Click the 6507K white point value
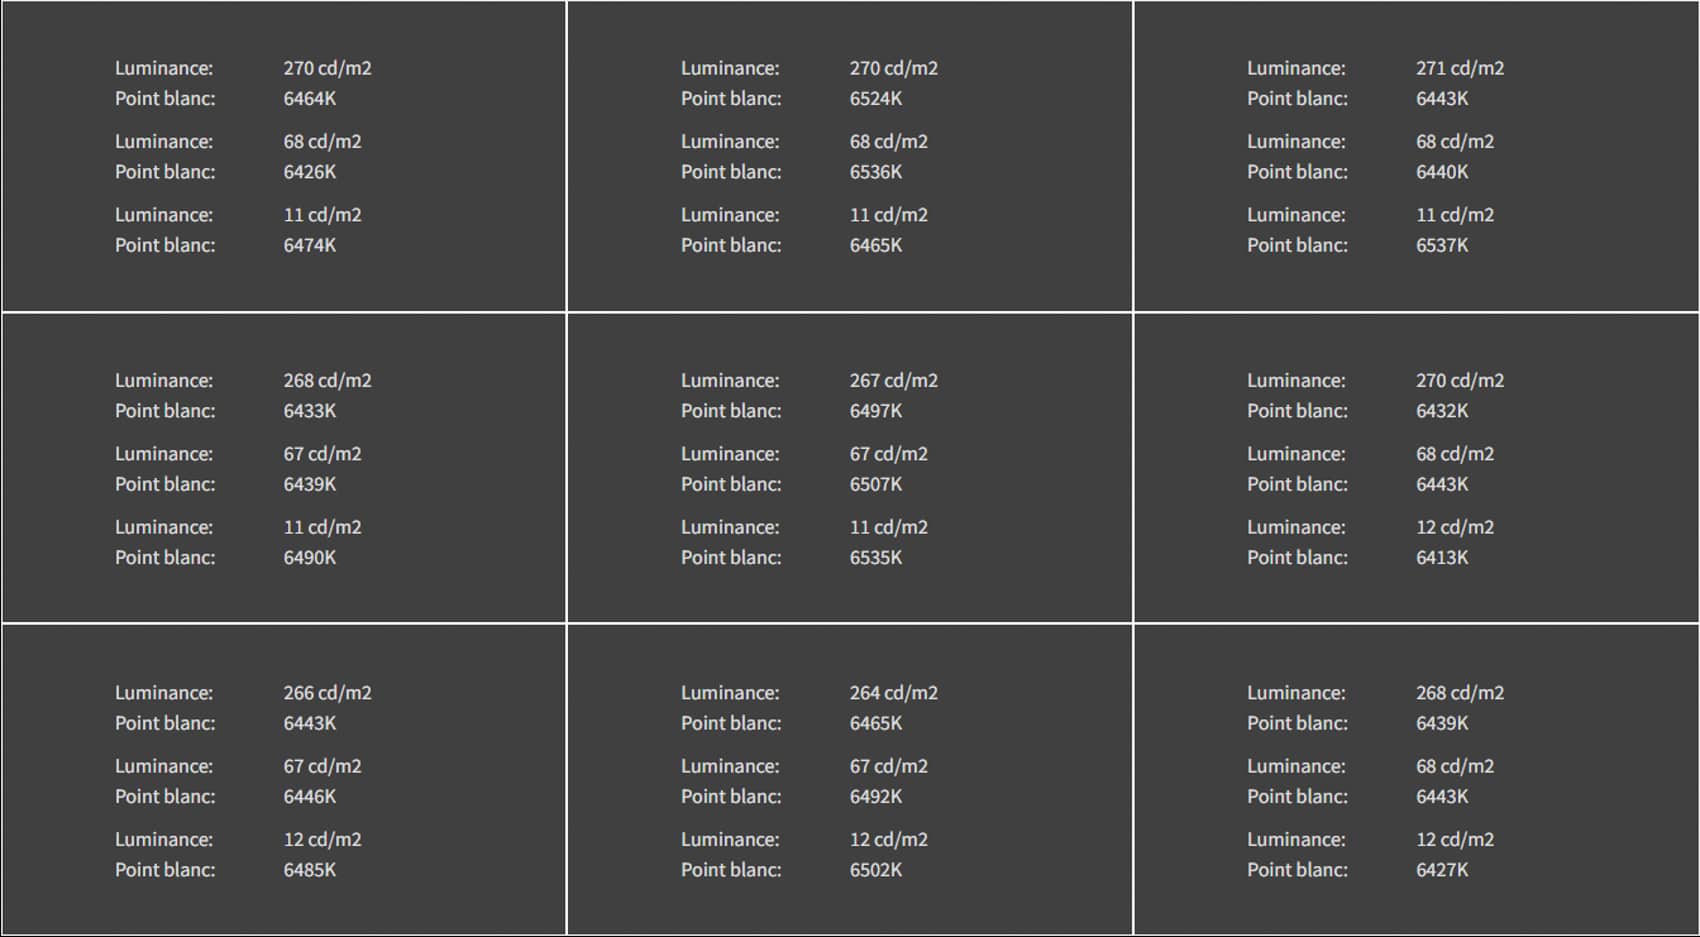This screenshot has width=1700, height=937. coord(876,484)
